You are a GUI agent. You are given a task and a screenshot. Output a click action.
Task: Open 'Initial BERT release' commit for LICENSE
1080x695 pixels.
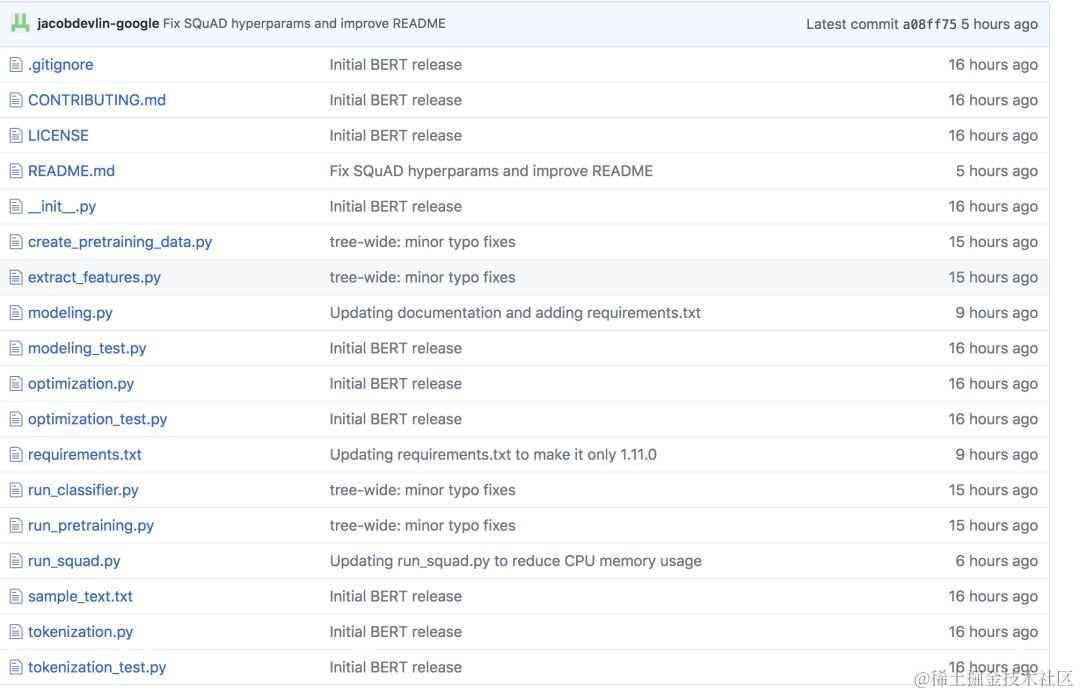396,136
